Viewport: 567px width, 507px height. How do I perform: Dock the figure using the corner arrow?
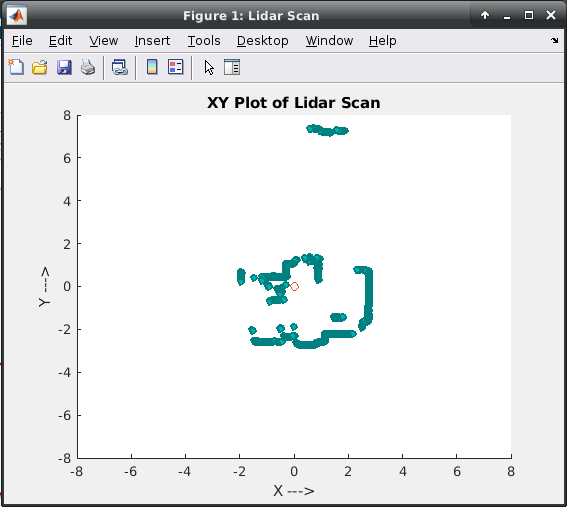pos(555,41)
